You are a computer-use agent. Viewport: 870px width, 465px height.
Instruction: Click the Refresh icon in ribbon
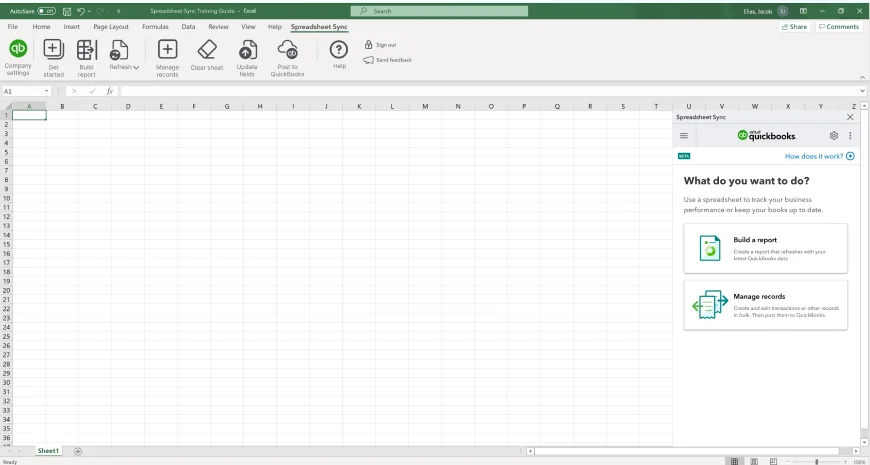119,49
